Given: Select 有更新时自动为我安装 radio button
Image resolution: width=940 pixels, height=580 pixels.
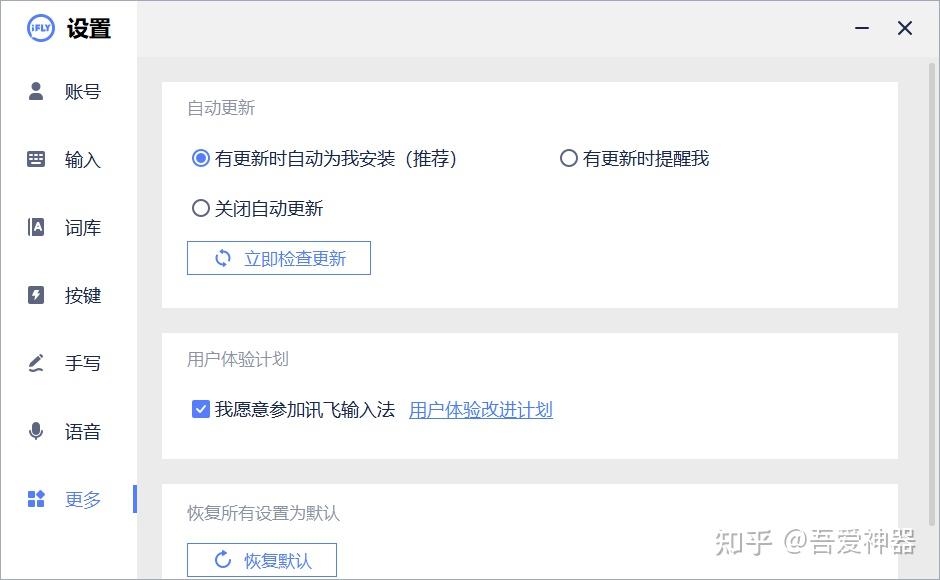Looking at the screenshot, I should pos(200,158).
